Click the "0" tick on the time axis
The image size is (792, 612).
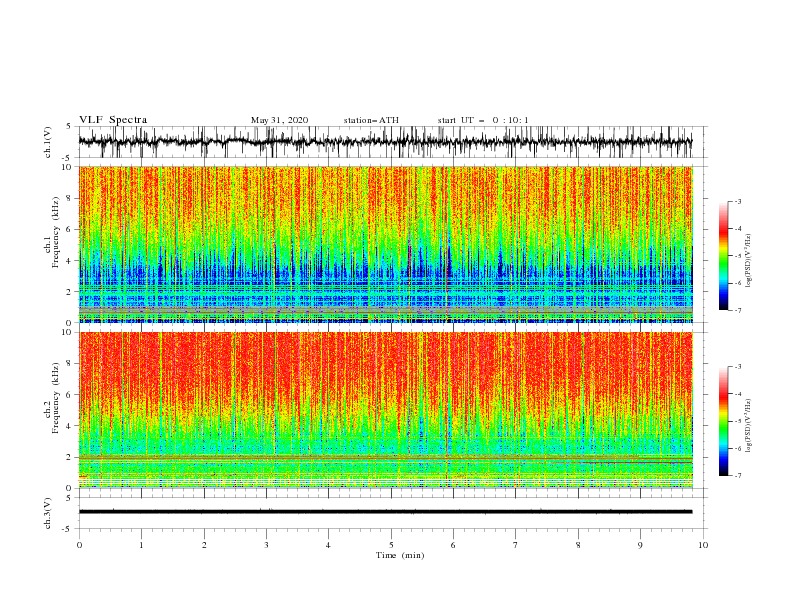(79, 545)
